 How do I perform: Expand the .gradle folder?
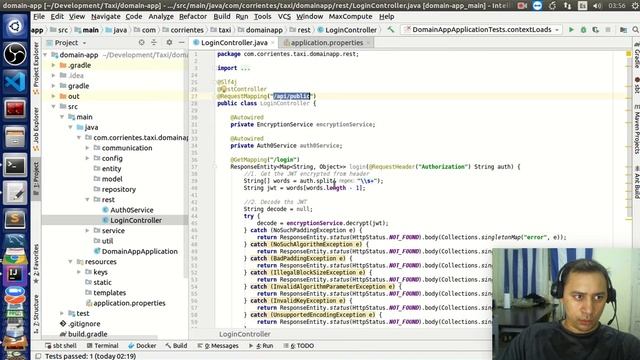[53, 65]
